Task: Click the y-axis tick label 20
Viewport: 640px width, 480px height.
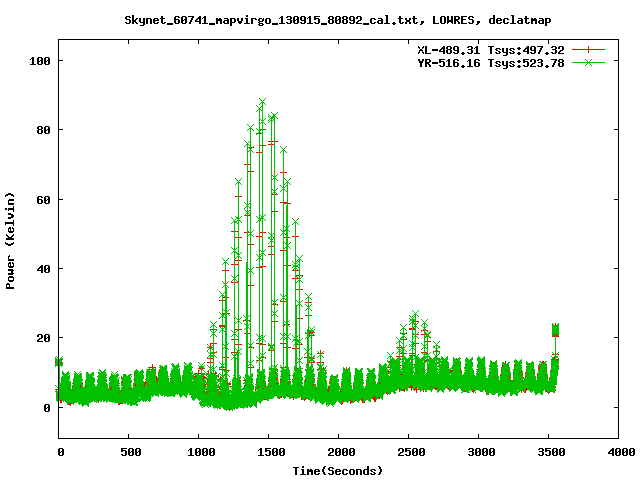Action: click(43, 338)
